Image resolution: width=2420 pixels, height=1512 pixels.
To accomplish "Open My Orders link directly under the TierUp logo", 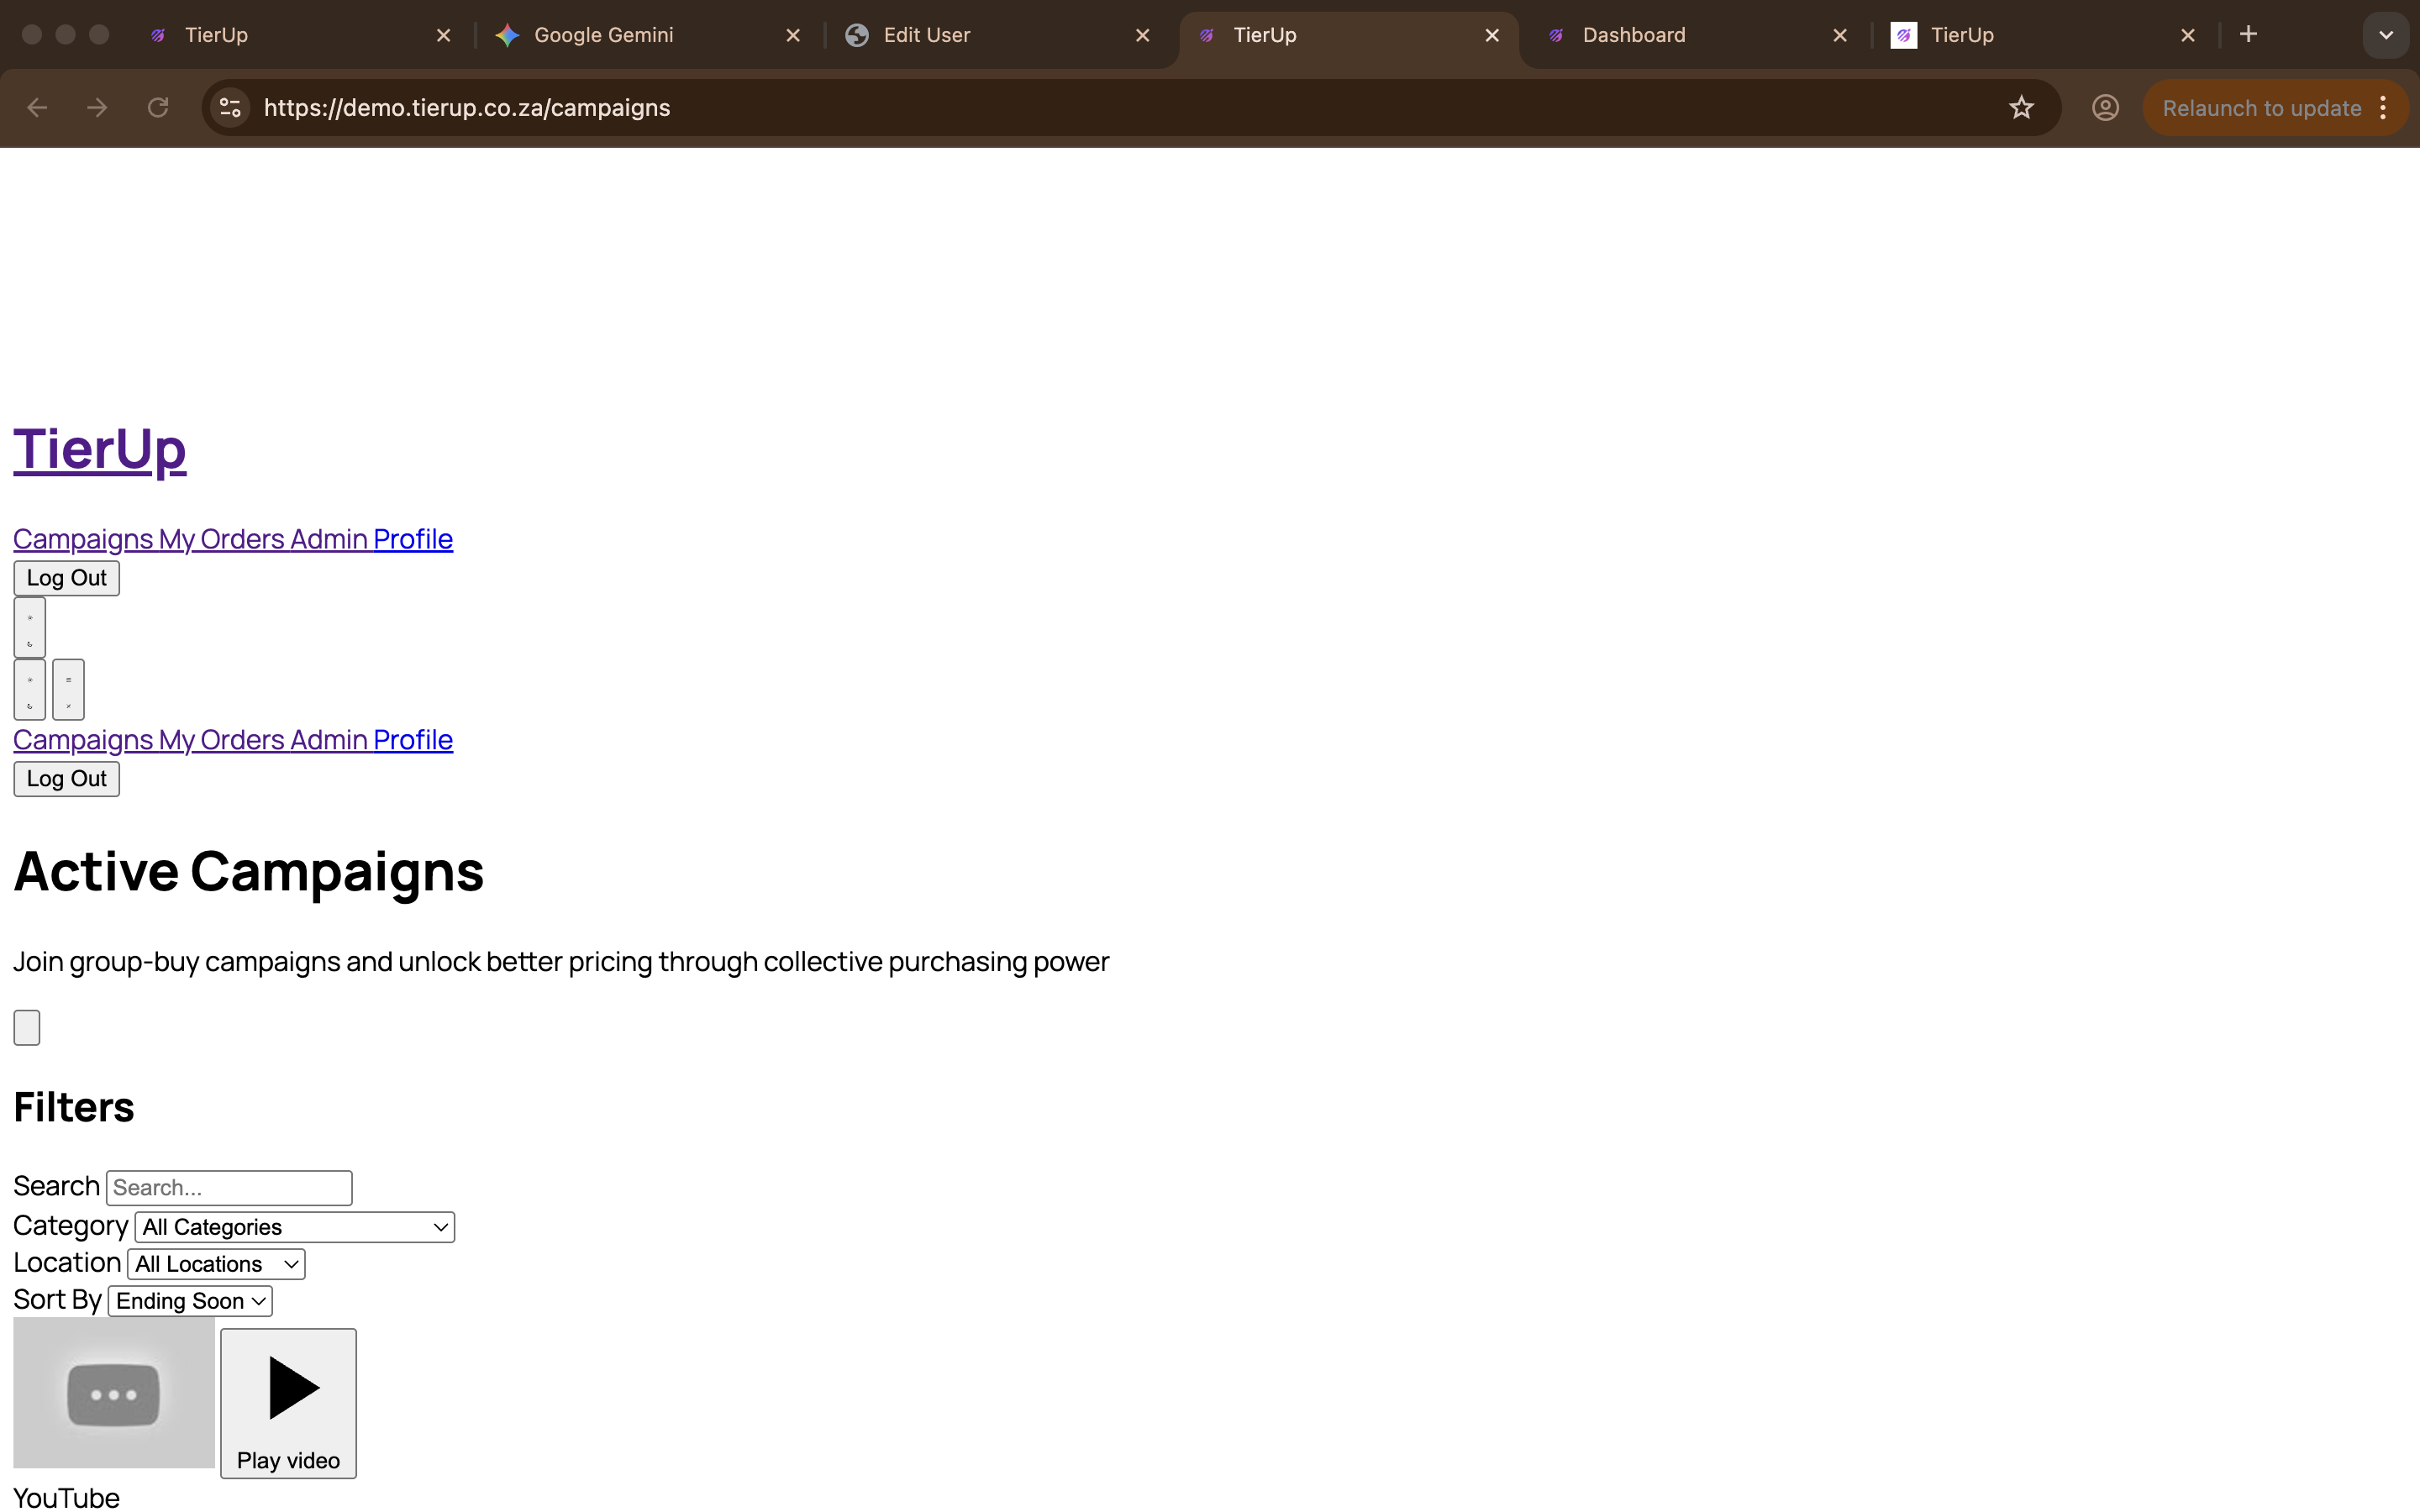I will coord(222,539).
